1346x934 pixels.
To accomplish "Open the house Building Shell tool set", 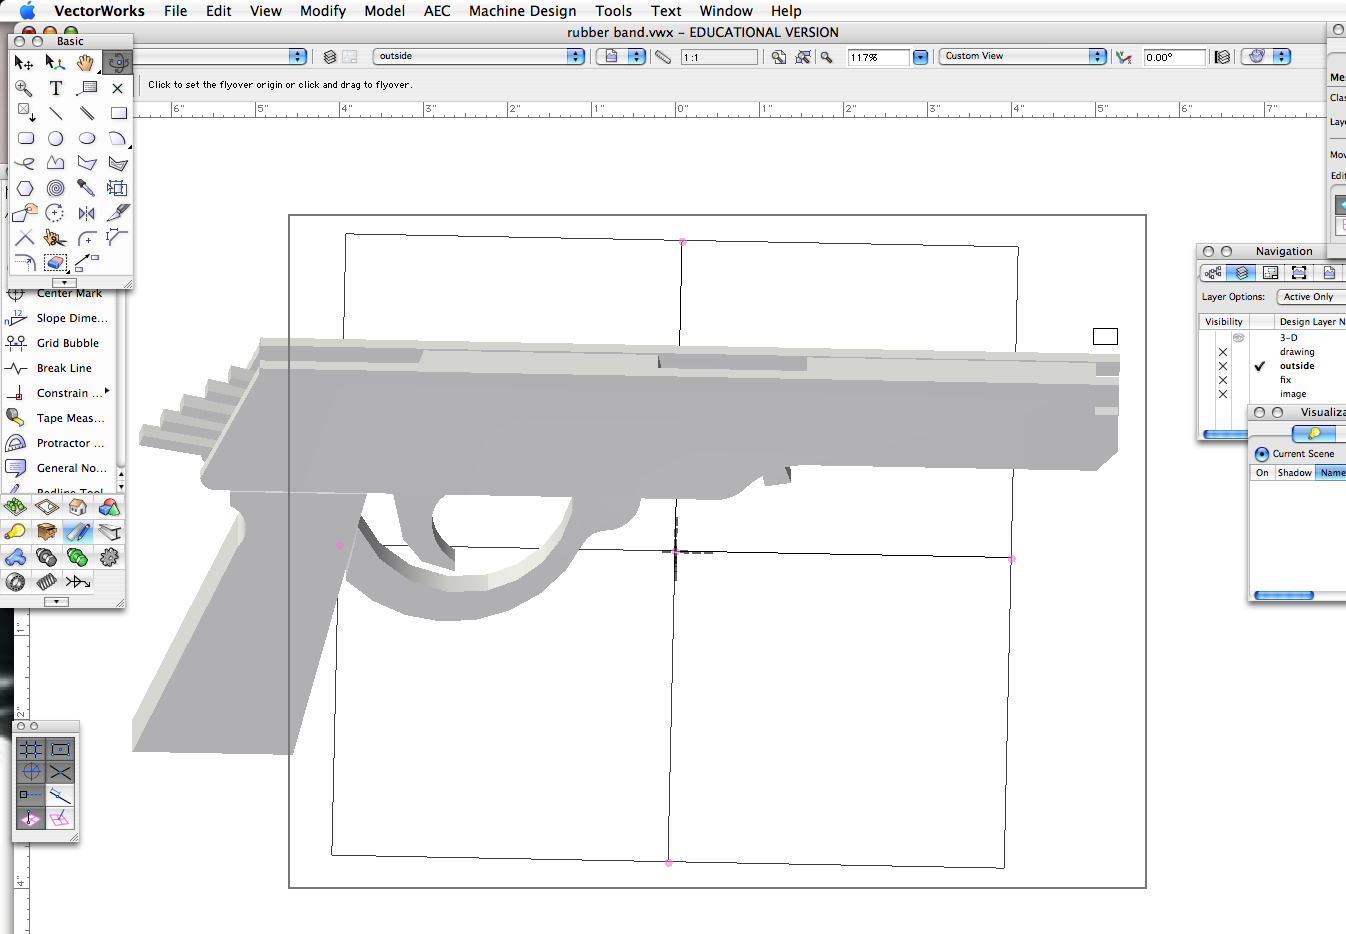I will [x=78, y=507].
